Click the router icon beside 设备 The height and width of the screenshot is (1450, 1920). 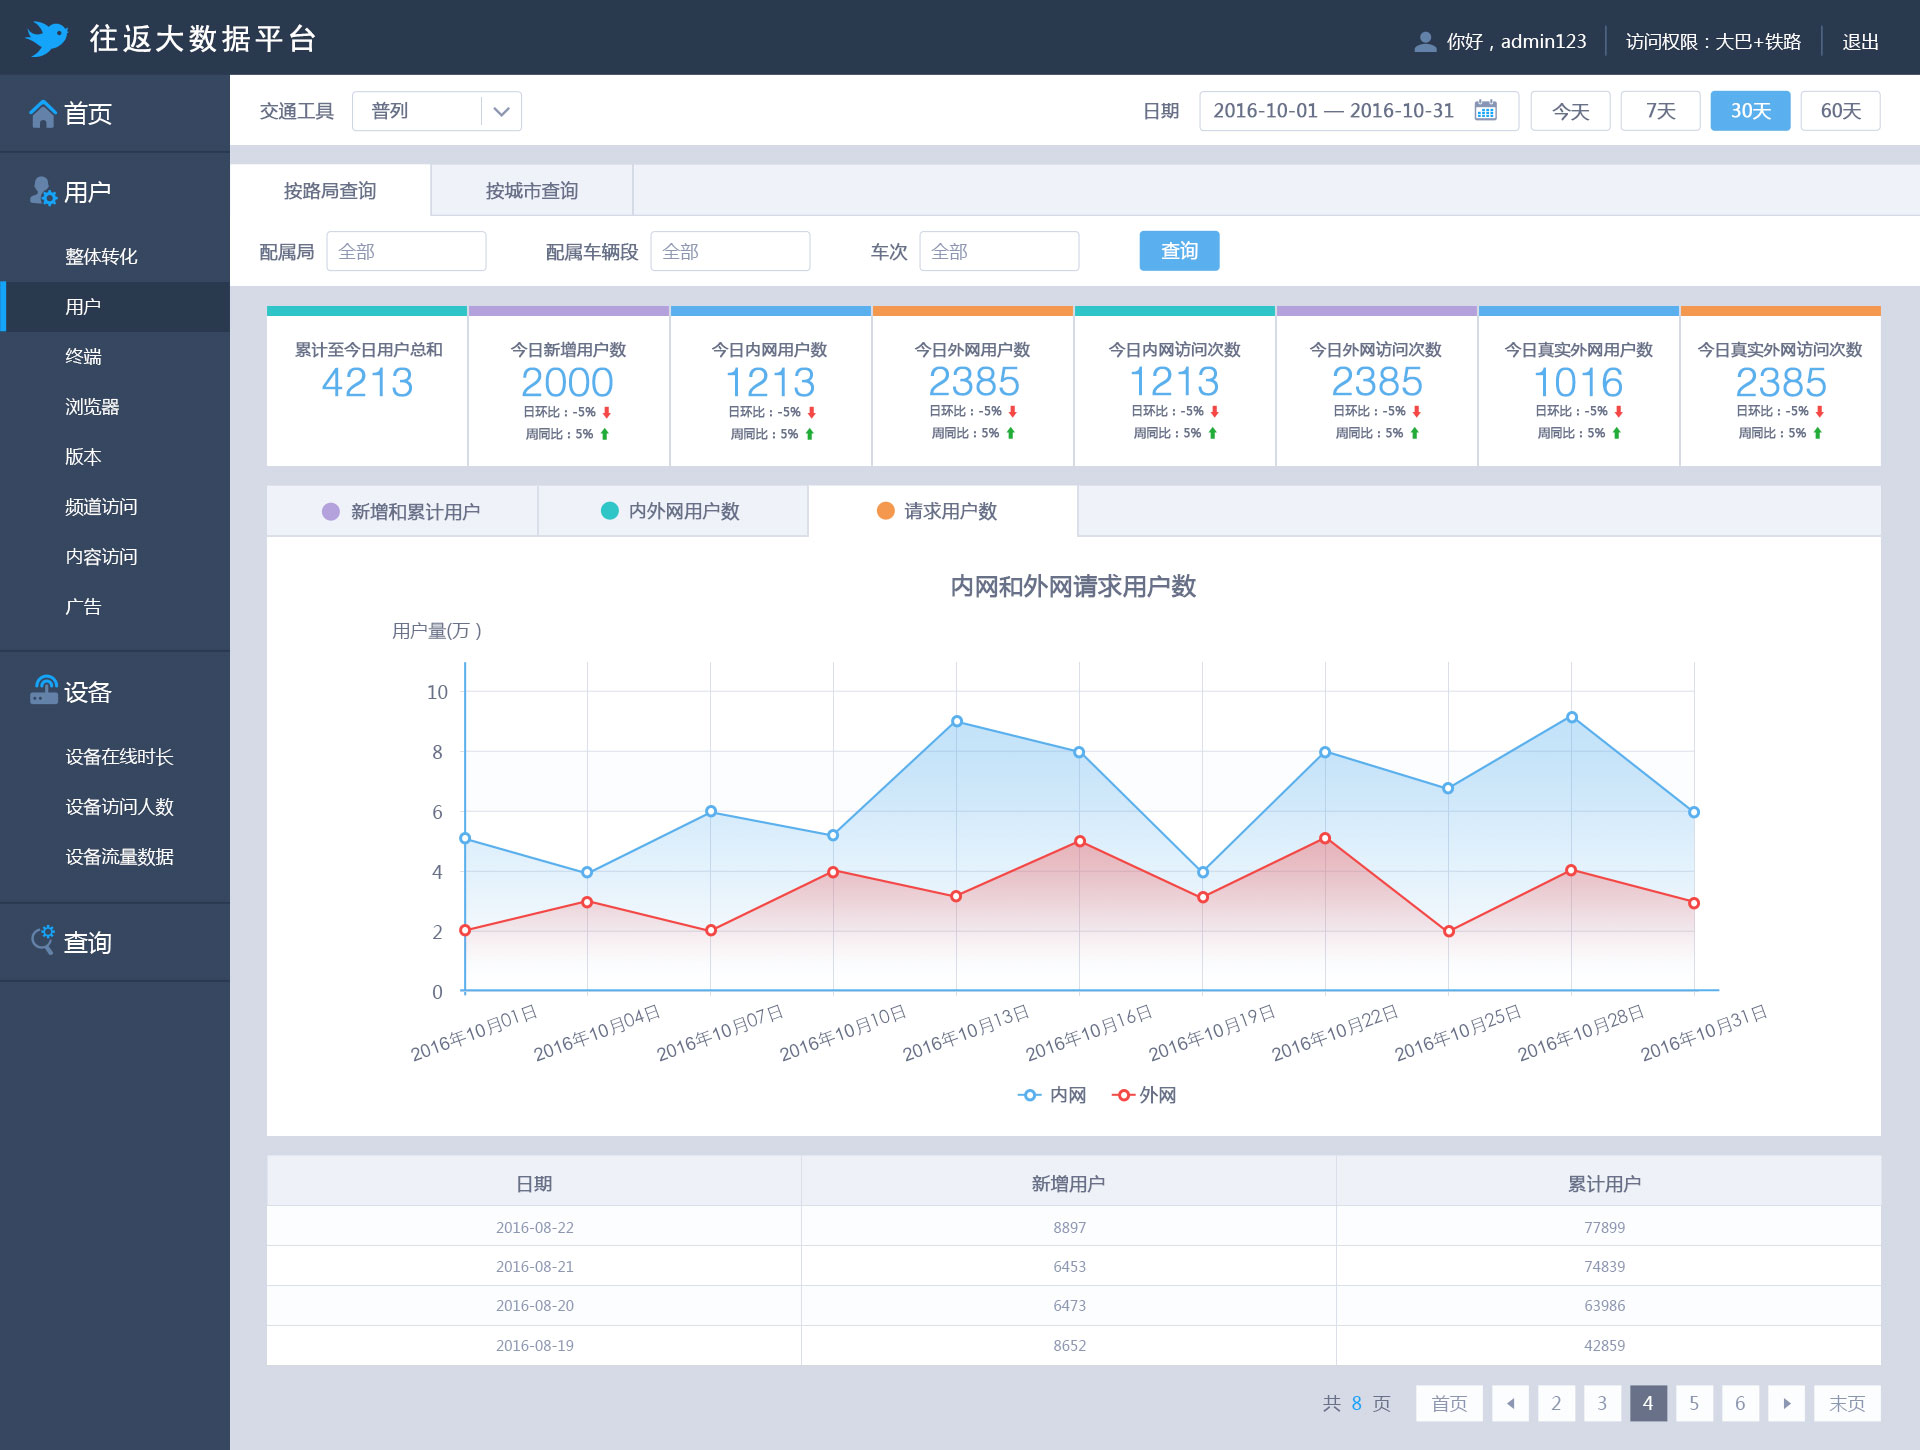click(x=43, y=690)
